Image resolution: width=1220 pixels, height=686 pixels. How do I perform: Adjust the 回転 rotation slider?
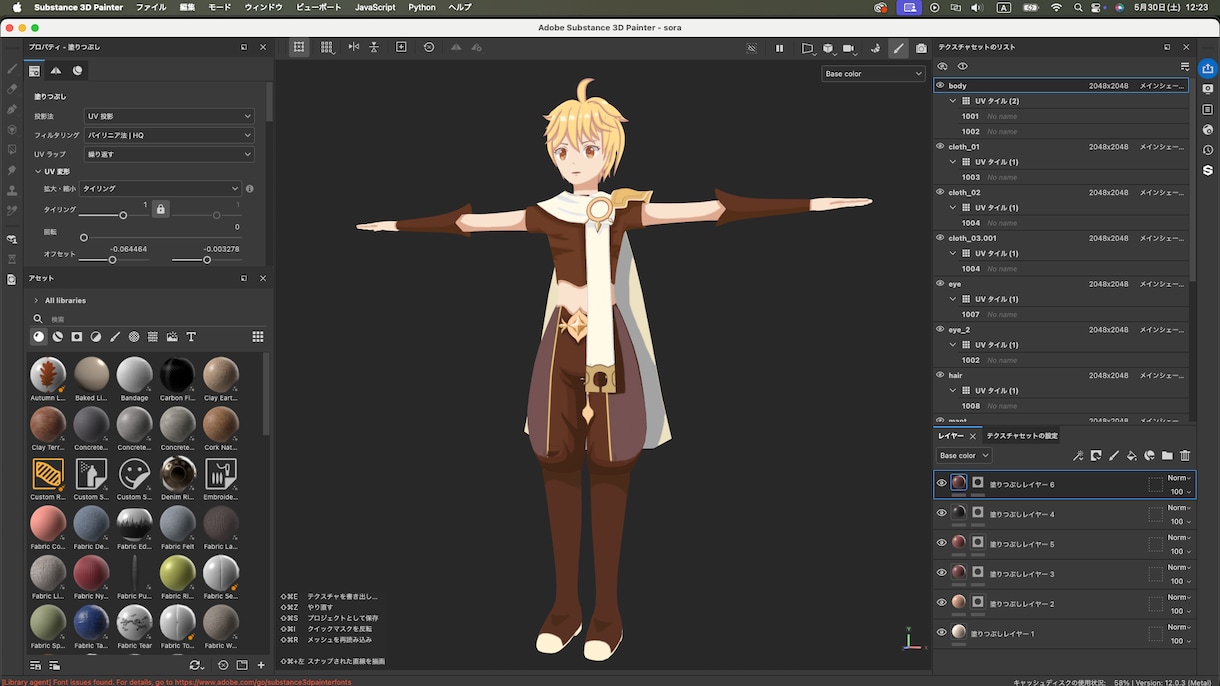(83, 237)
